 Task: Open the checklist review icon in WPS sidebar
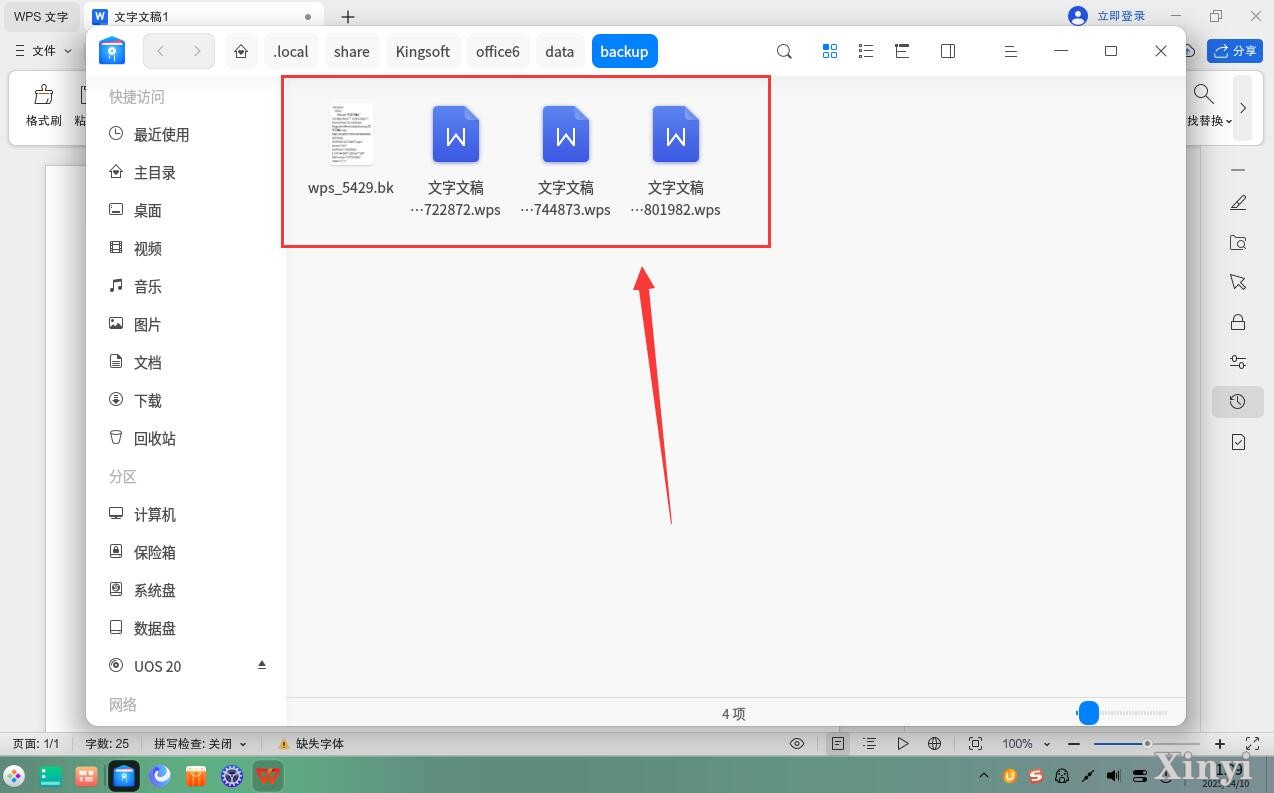click(x=1238, y=442)
